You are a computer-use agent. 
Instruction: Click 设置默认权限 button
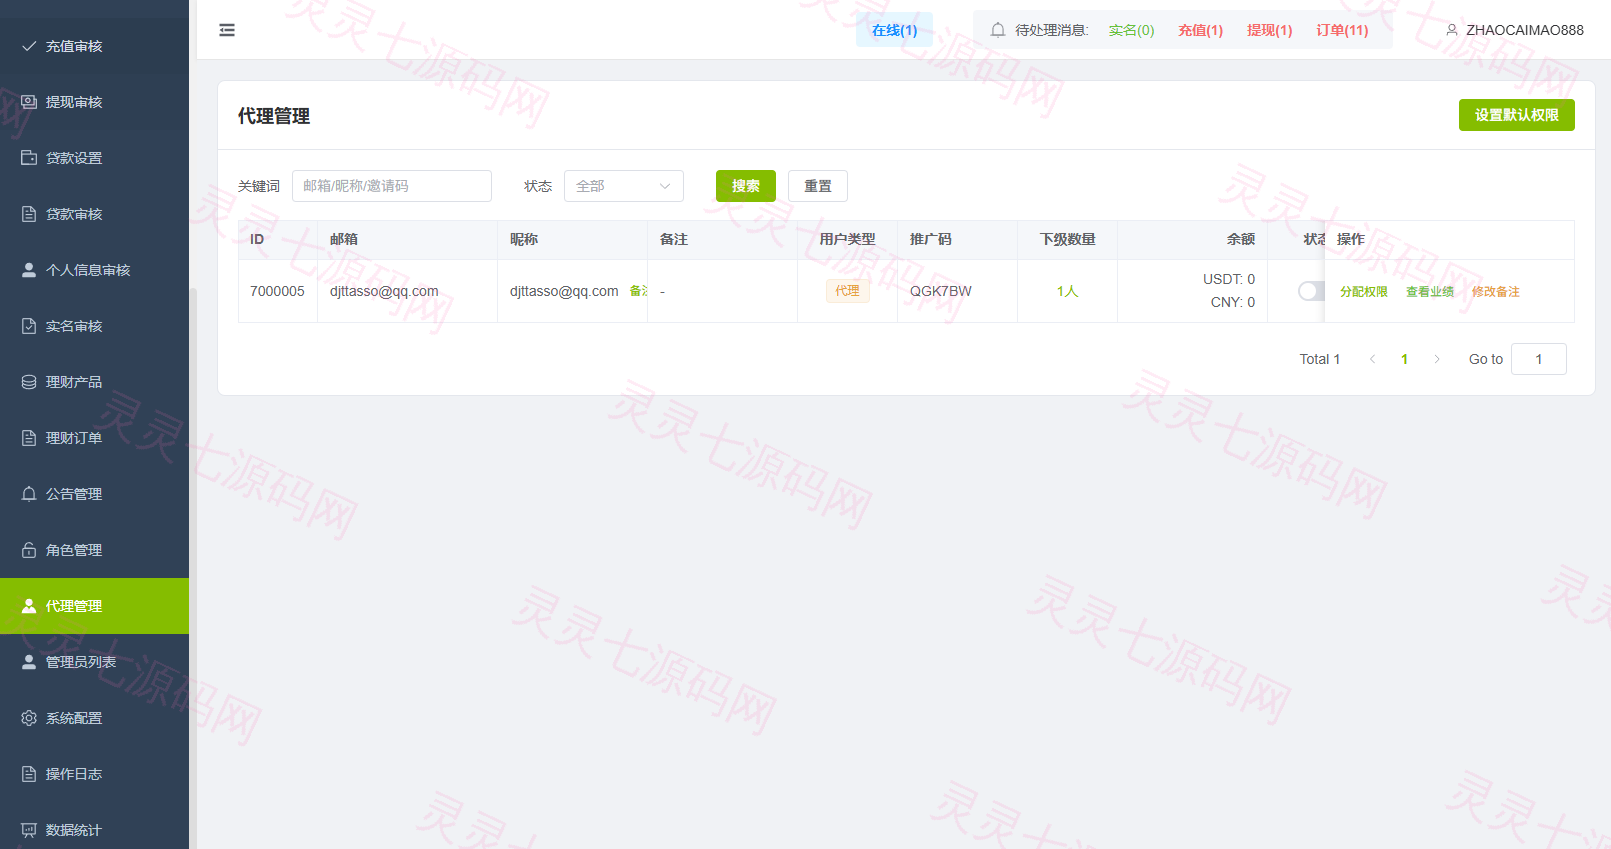click(x=1516, y=115)
